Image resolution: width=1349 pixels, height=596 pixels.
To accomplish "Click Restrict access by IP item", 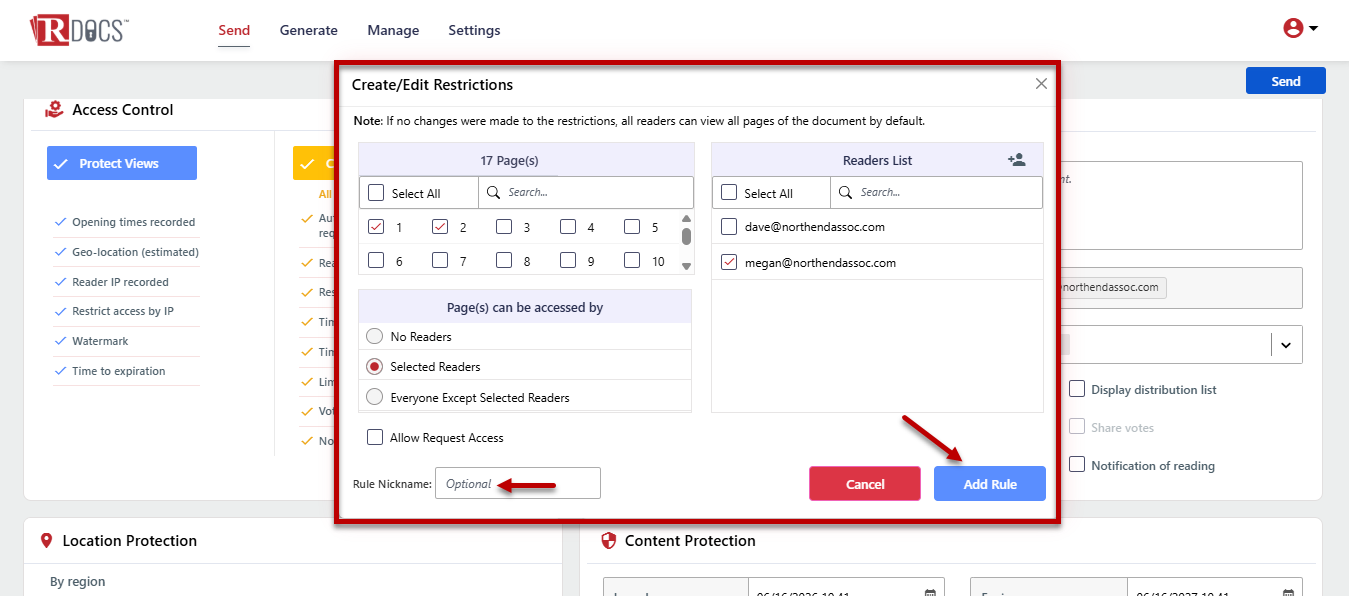I will [x=123, y=311].
